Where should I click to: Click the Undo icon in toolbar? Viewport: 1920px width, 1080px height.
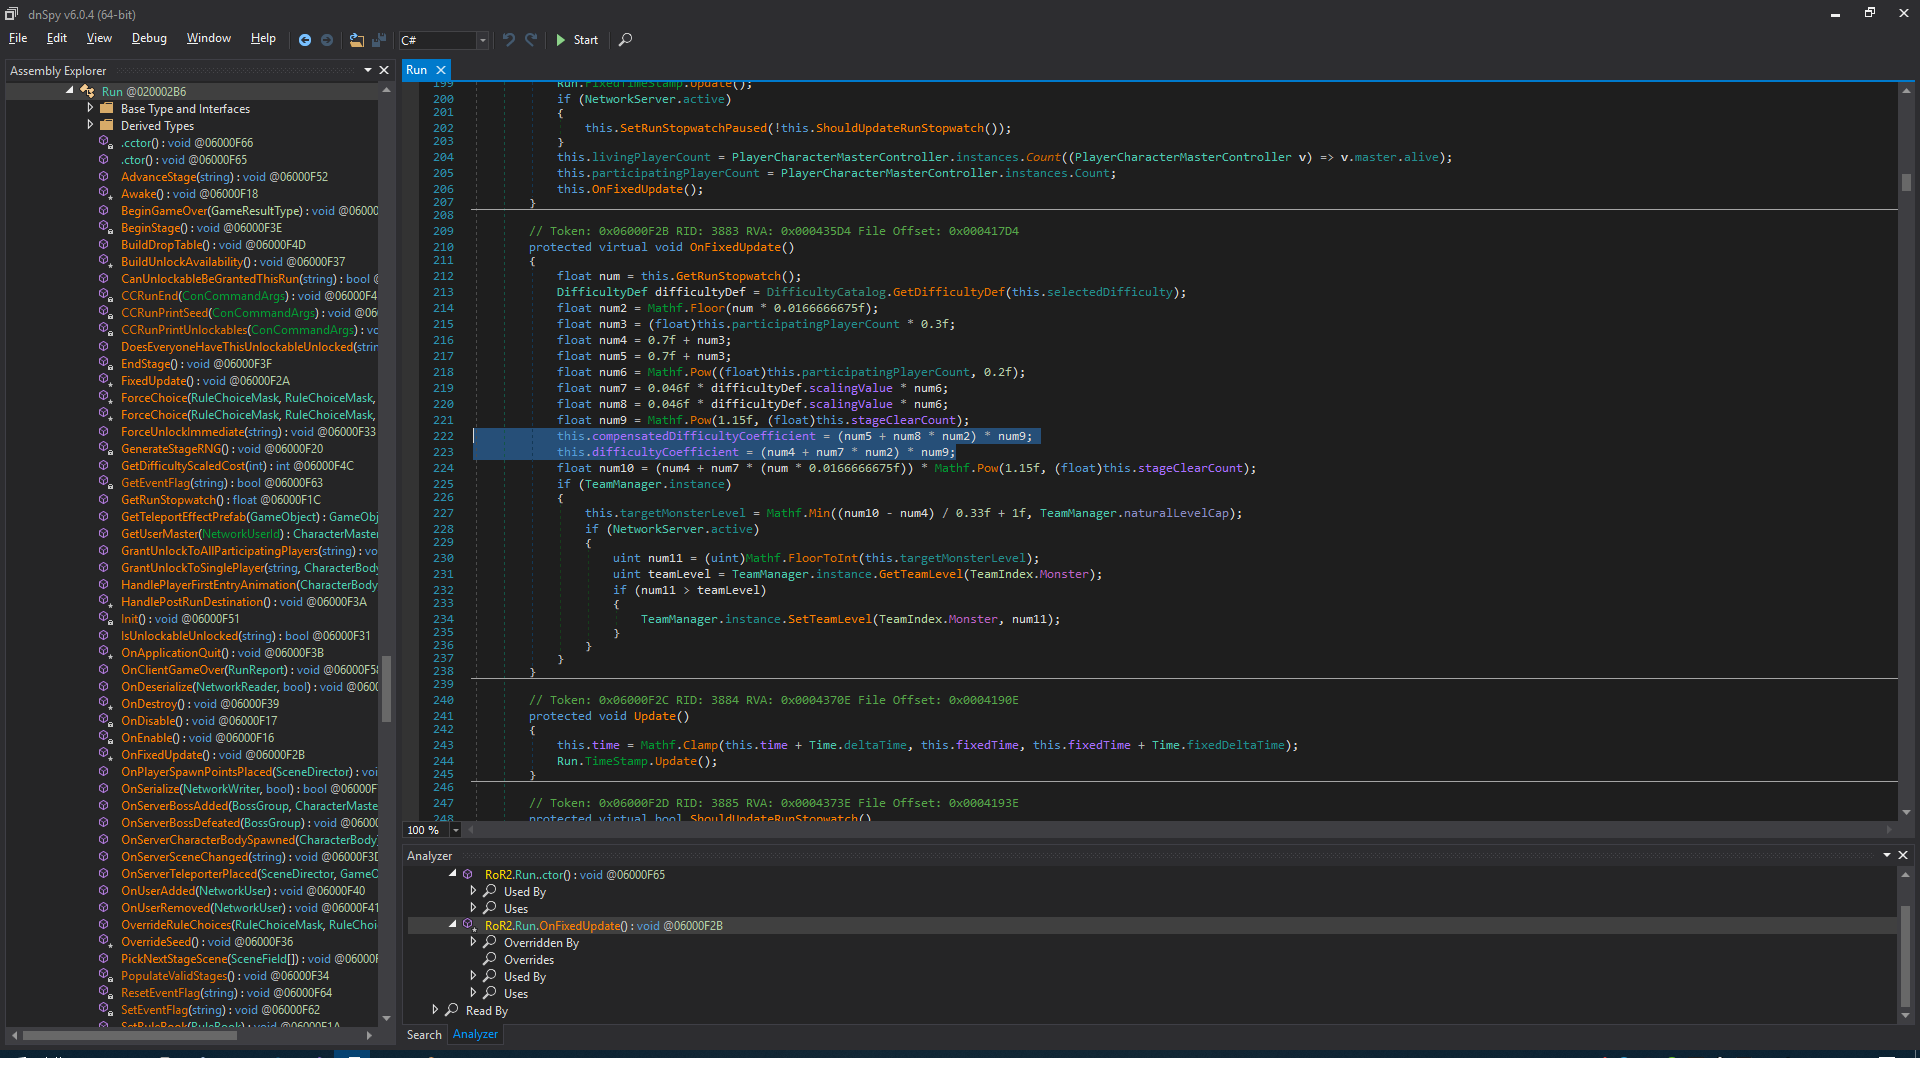(509, 40)
